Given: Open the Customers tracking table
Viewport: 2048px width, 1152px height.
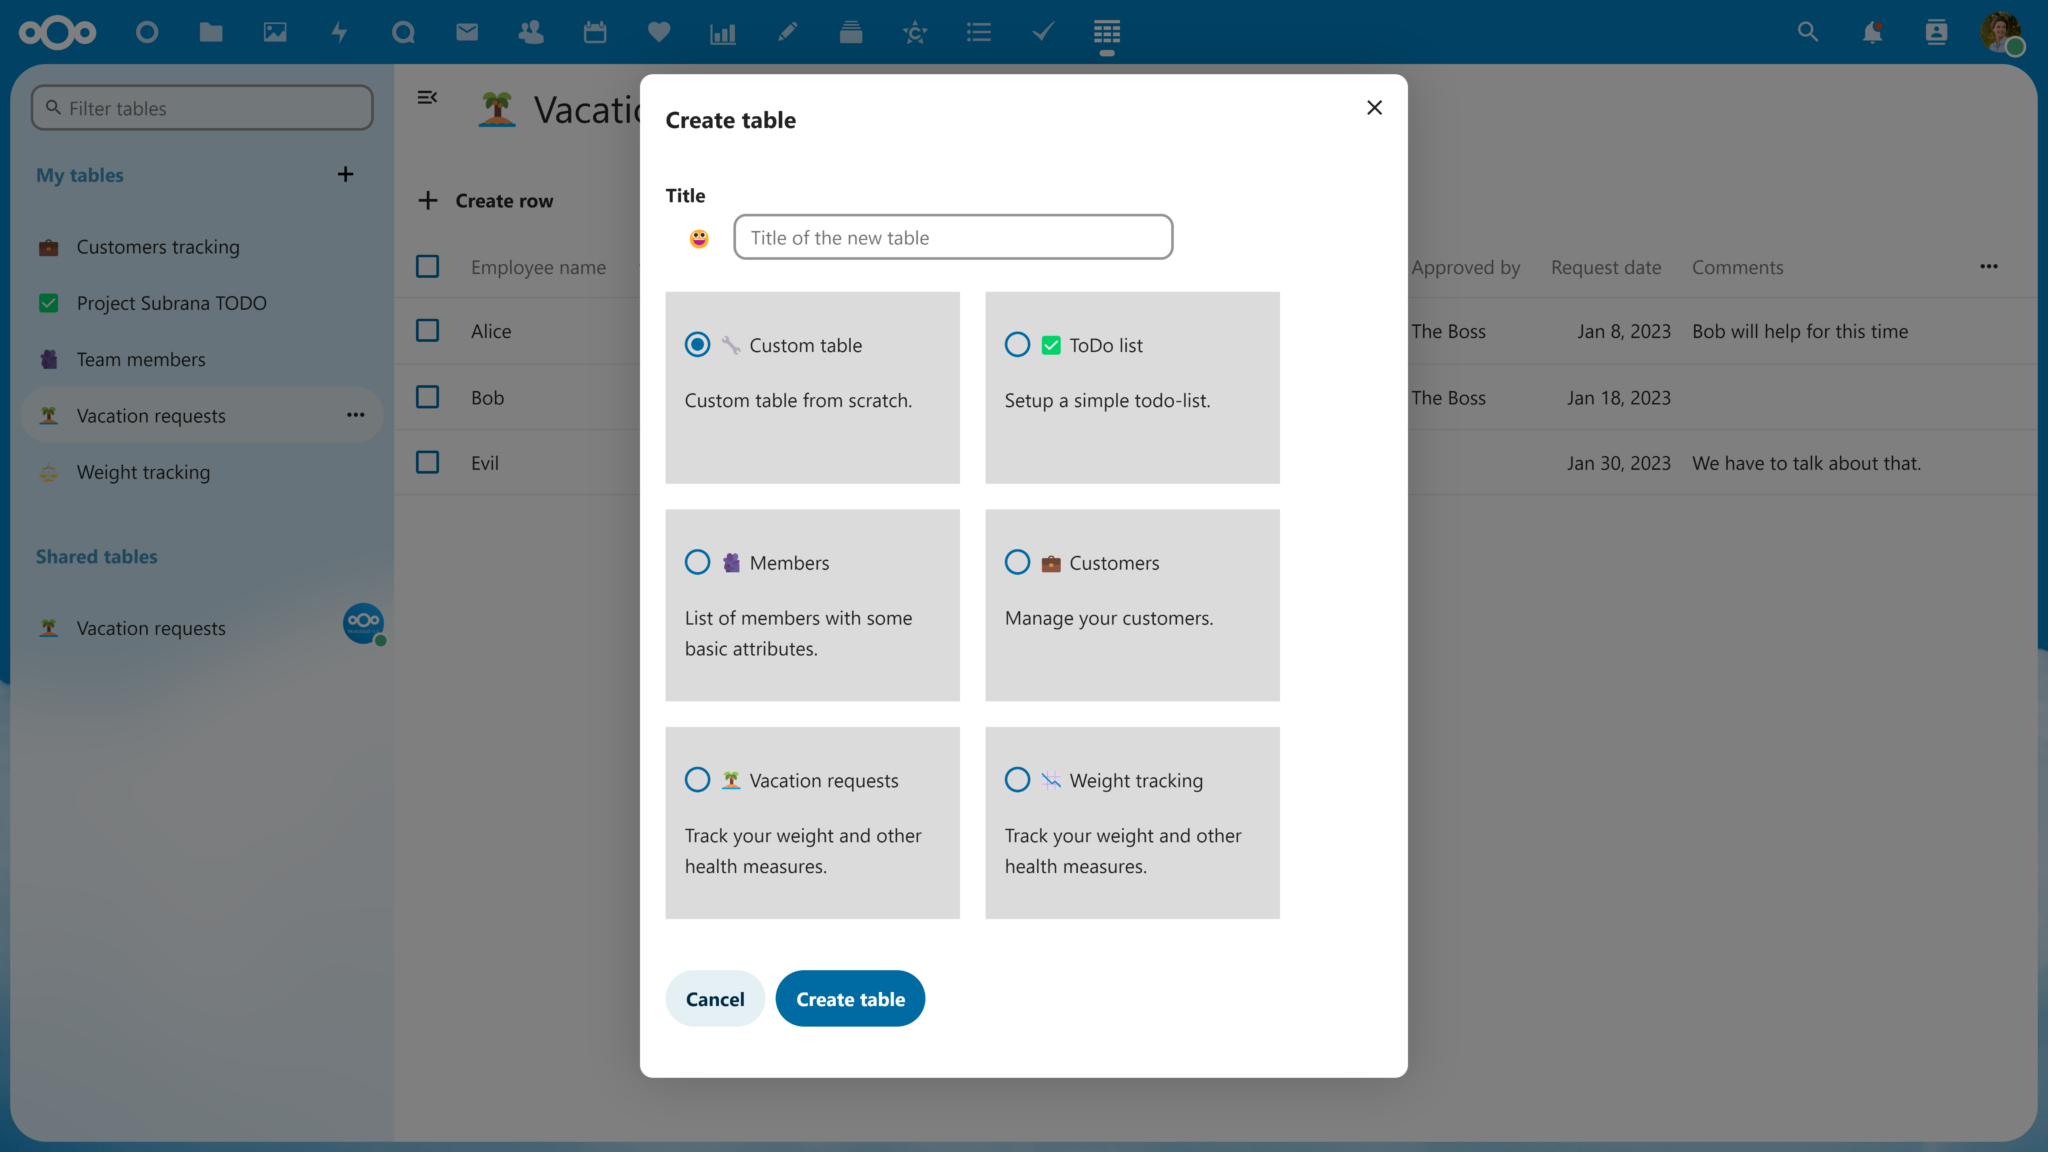Looking at the screenshot, I should (158, 246).
